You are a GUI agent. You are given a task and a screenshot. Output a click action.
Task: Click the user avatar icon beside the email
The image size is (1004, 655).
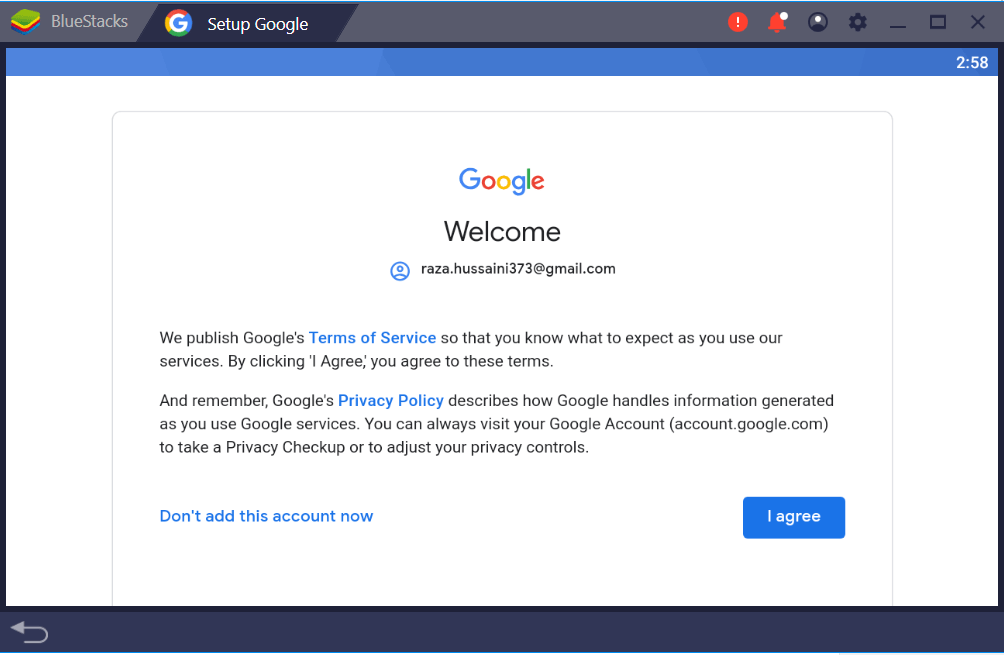(400, 271)
